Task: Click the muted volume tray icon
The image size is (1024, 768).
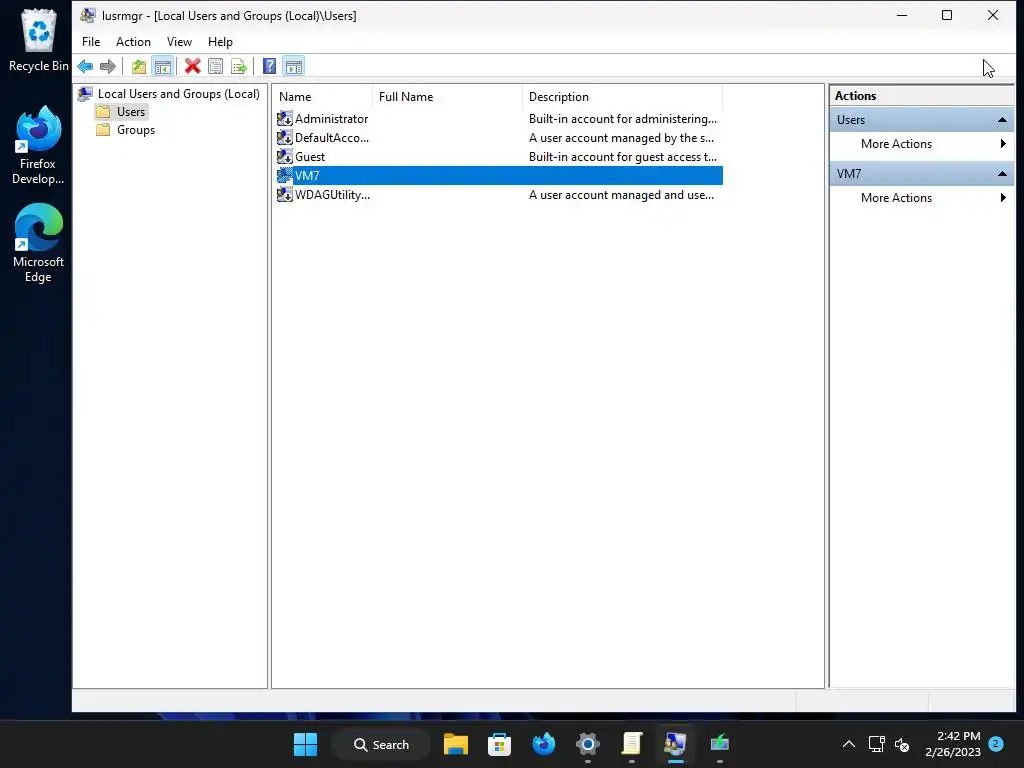Action: coord(902,744)
